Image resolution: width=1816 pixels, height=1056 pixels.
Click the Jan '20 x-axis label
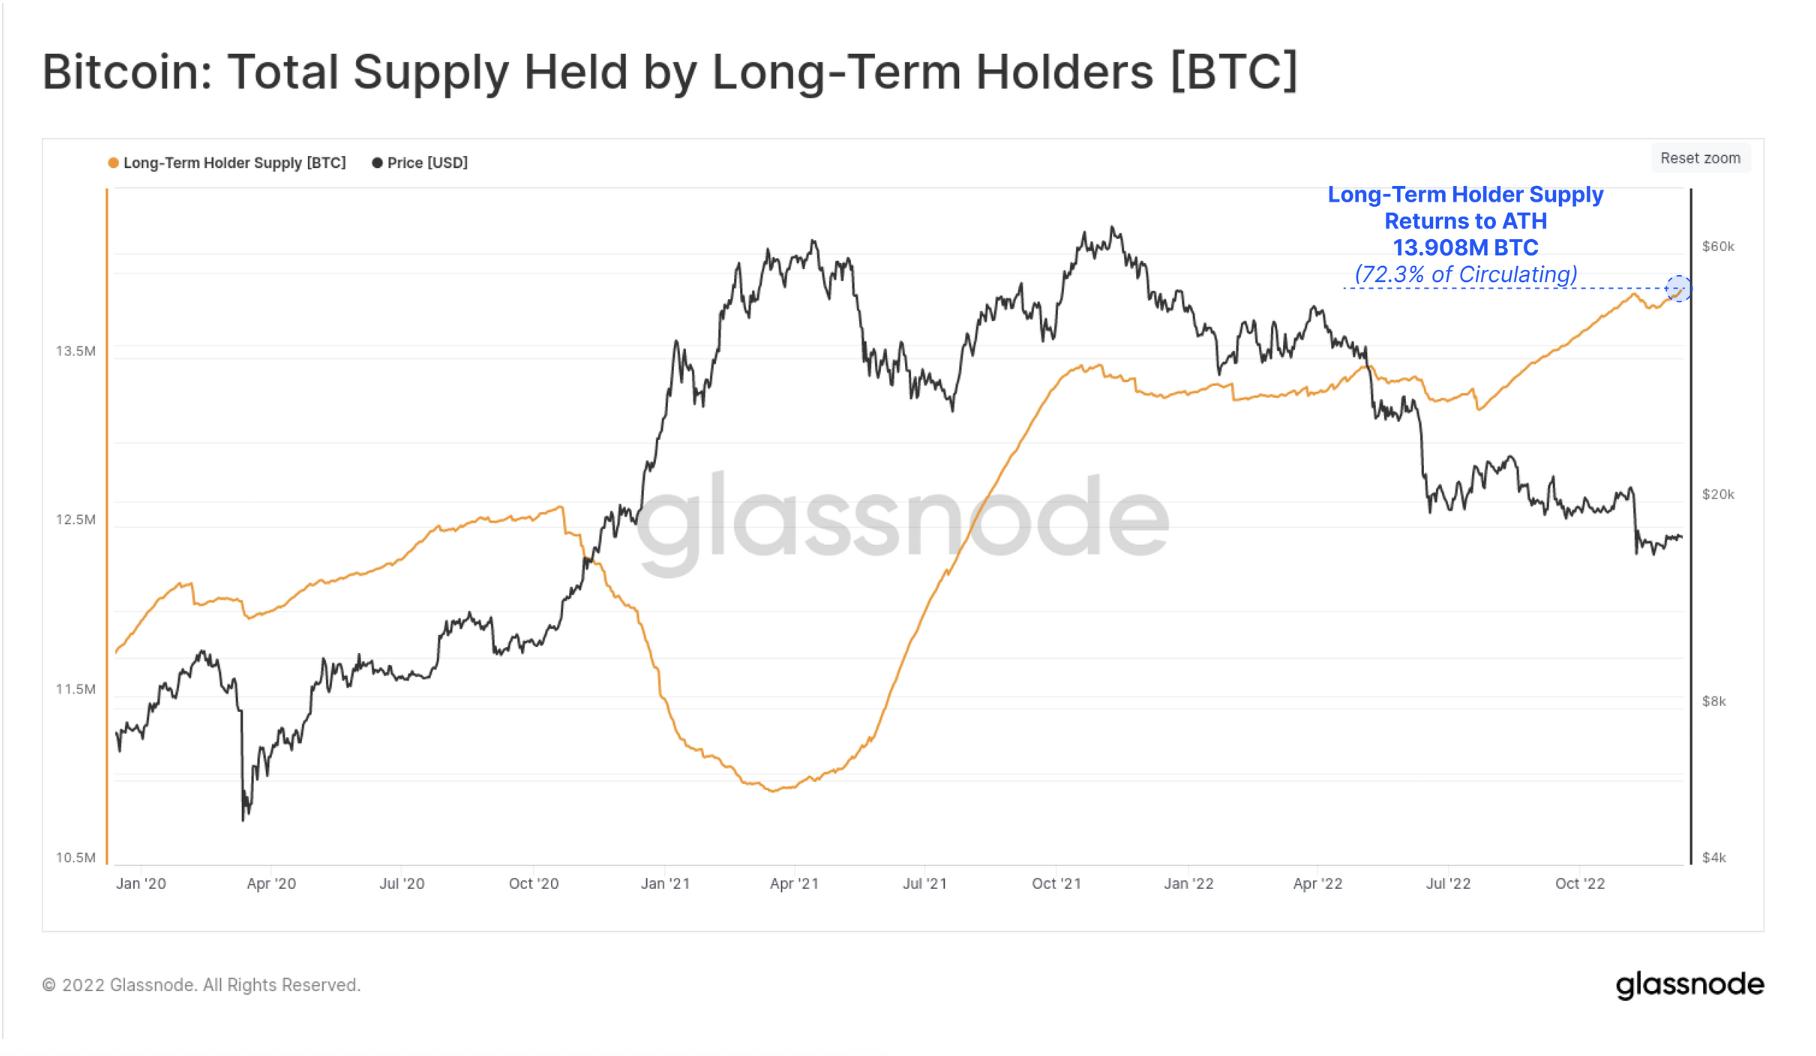[x=141, y=884]
